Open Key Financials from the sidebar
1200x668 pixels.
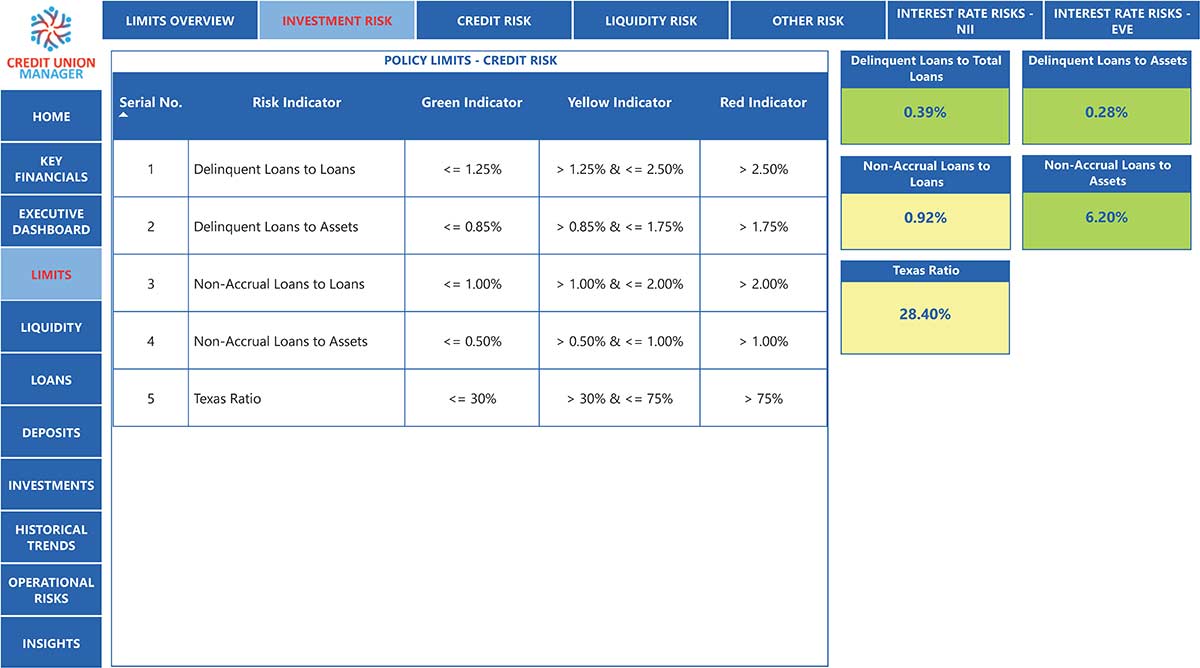click(51, 169)
